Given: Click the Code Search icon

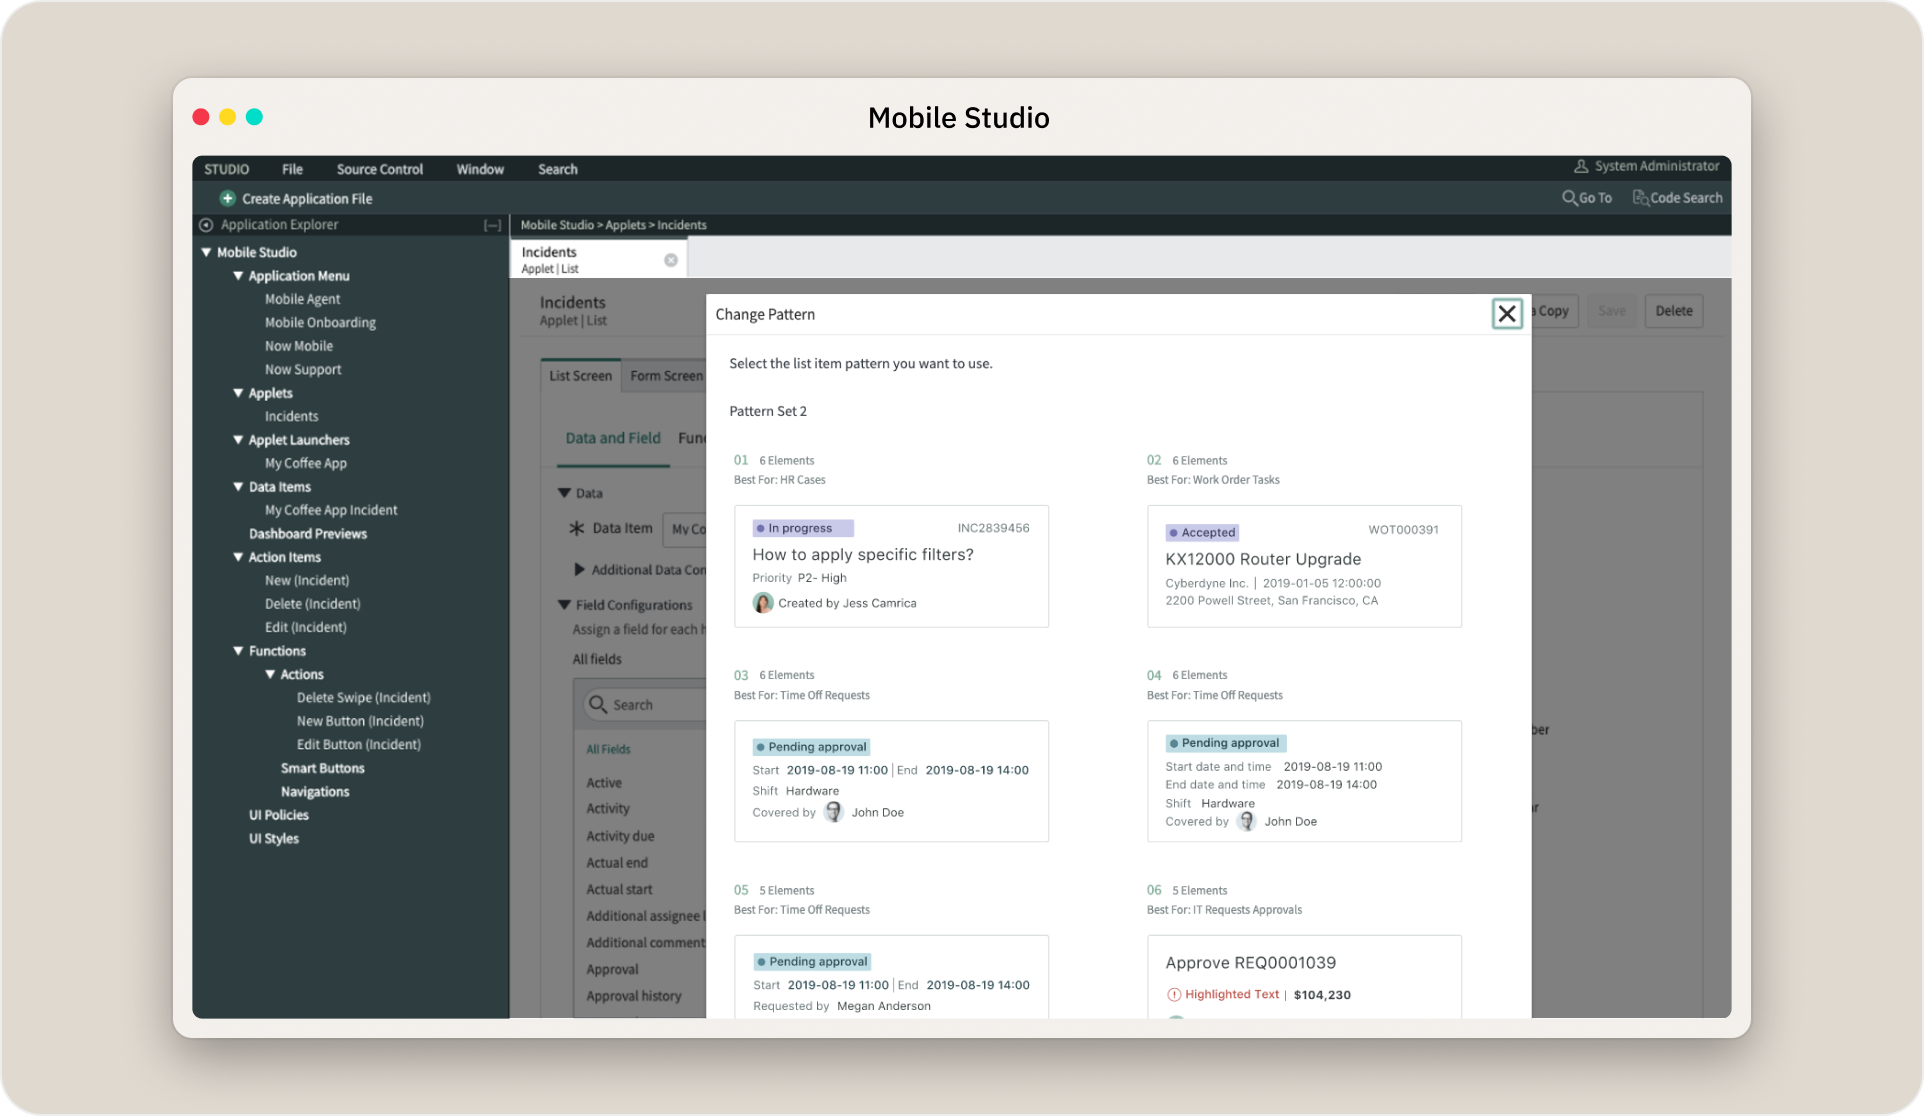Looking at the screenshot, I should point(1640,198).
